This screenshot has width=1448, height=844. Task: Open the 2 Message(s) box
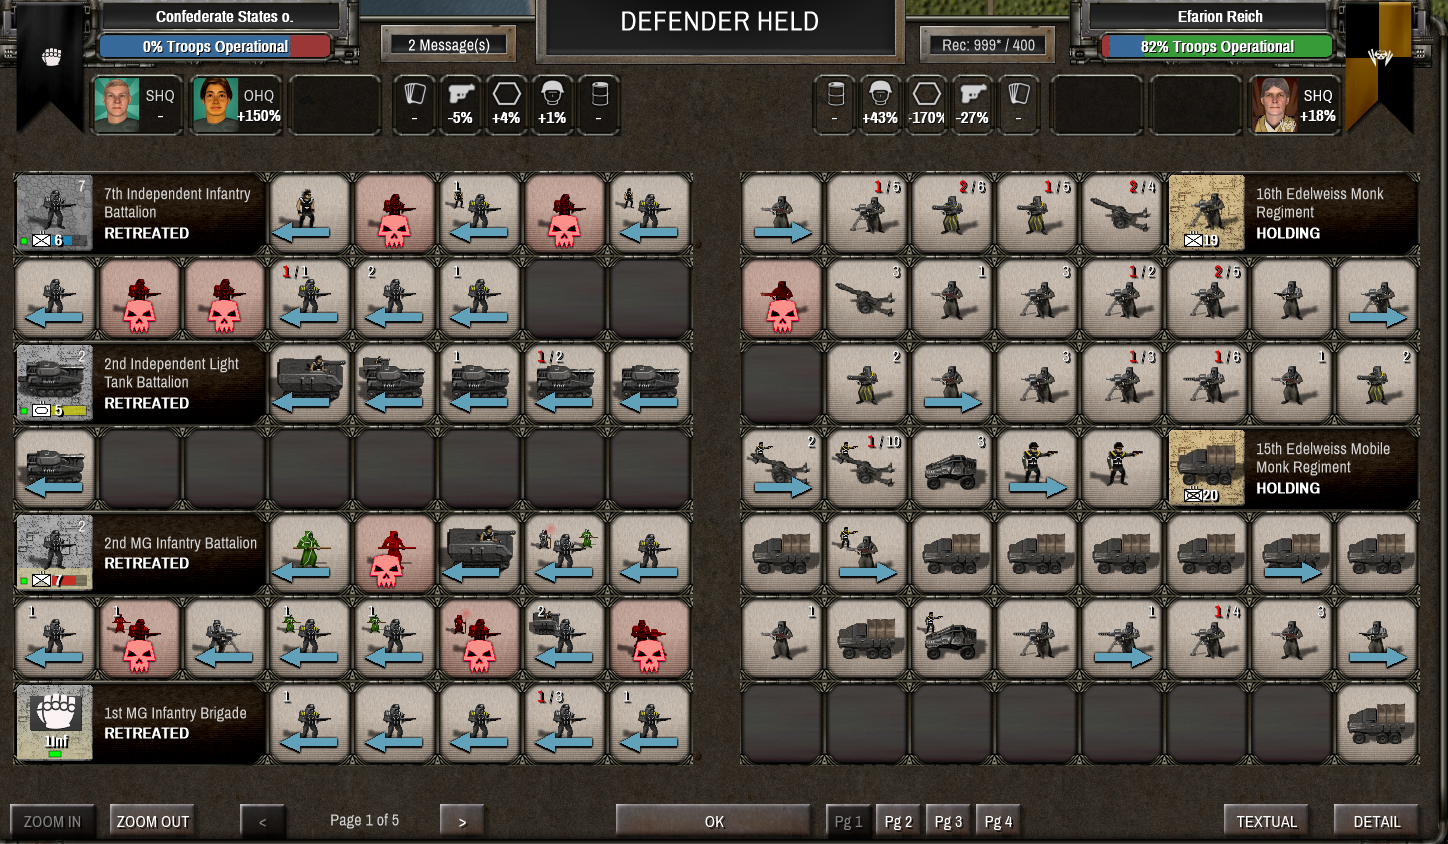click(x=449, y=44)
